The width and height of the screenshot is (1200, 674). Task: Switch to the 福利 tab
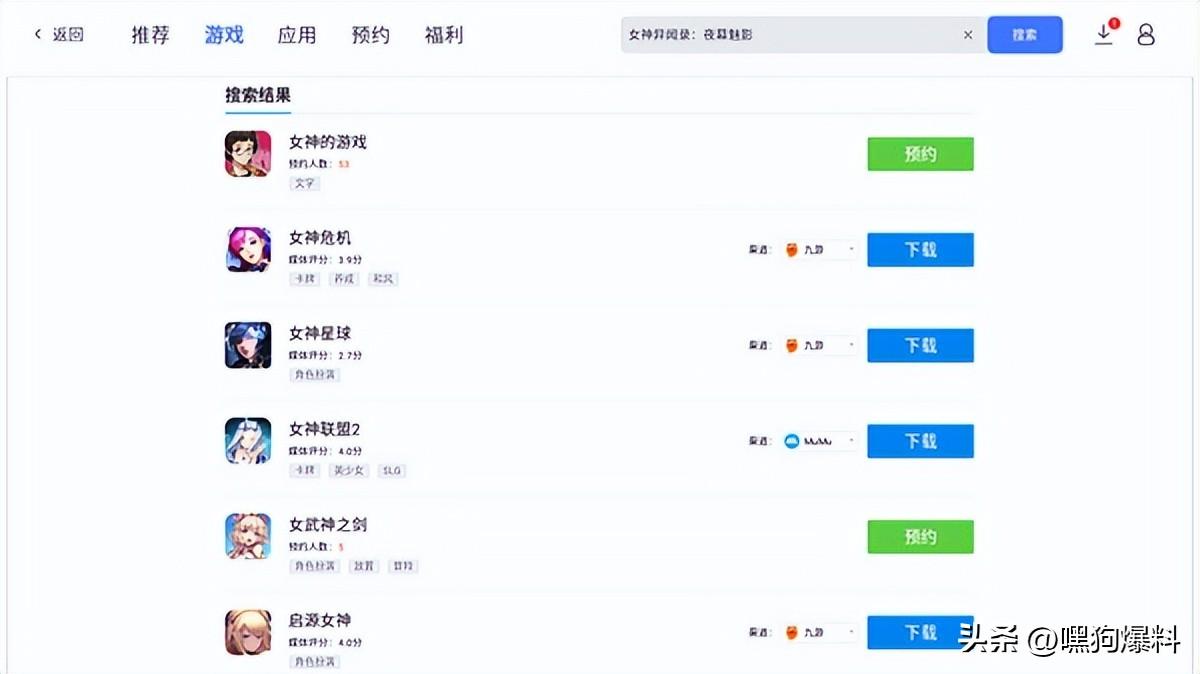(444, 35)
